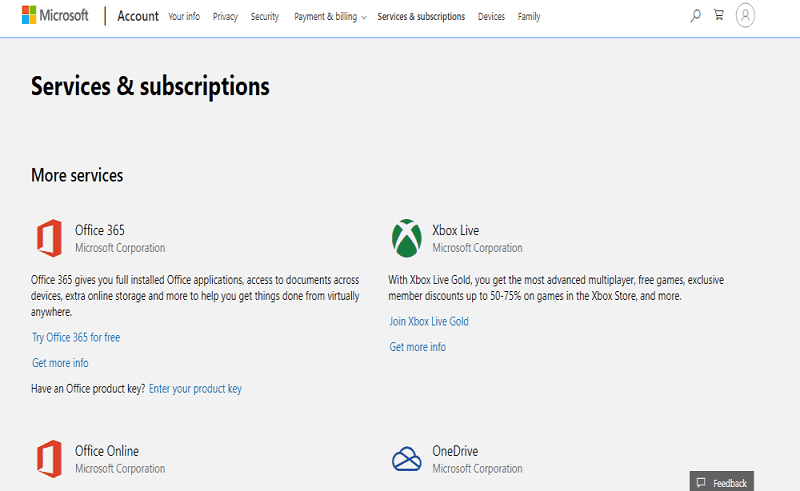Click the Office 365 logo icon
The width and height of the screenshot is (800, 491).
49,238
